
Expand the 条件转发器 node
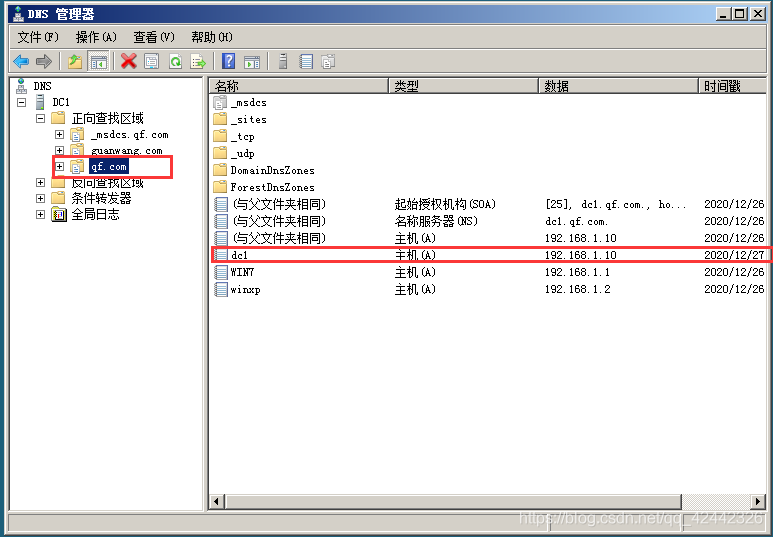(x=40, y=199)
